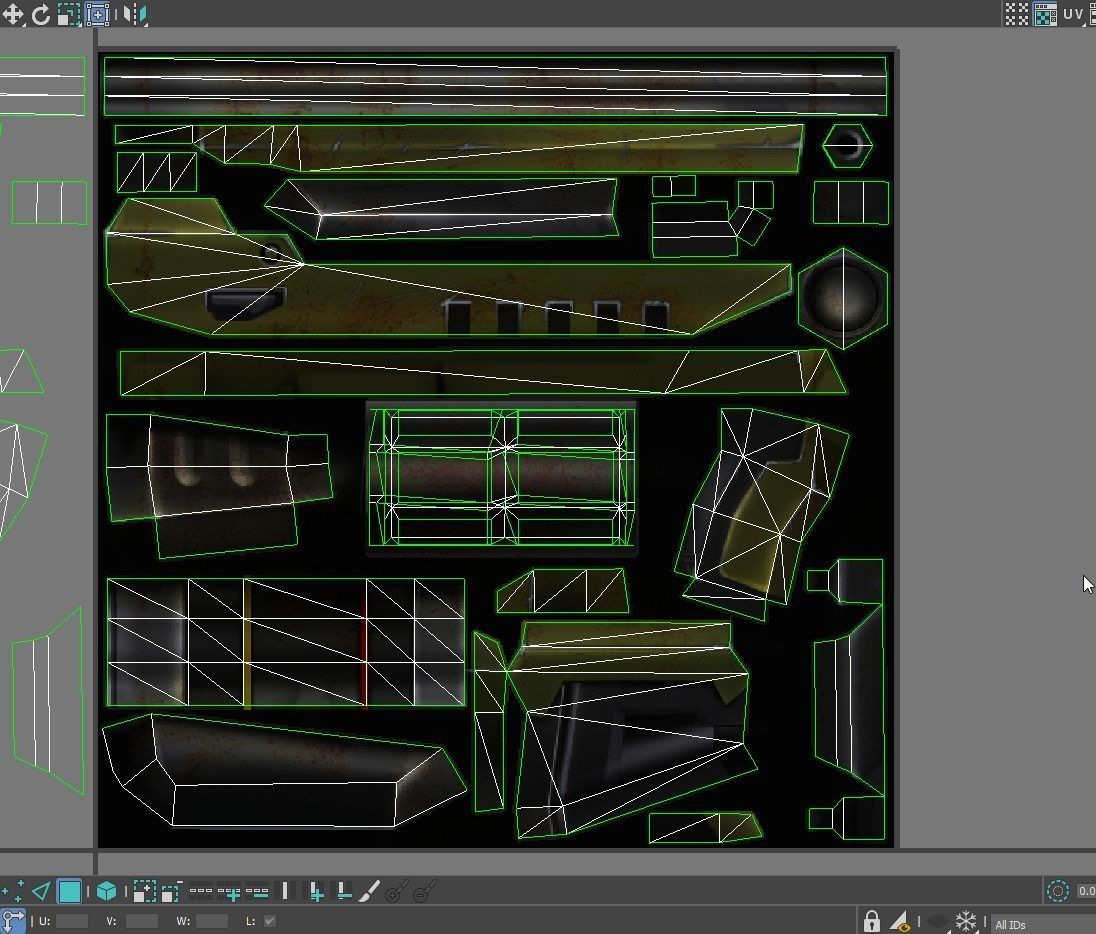
Task: Click the greyed-out Hide Selected icon
Action: (939, 921)
